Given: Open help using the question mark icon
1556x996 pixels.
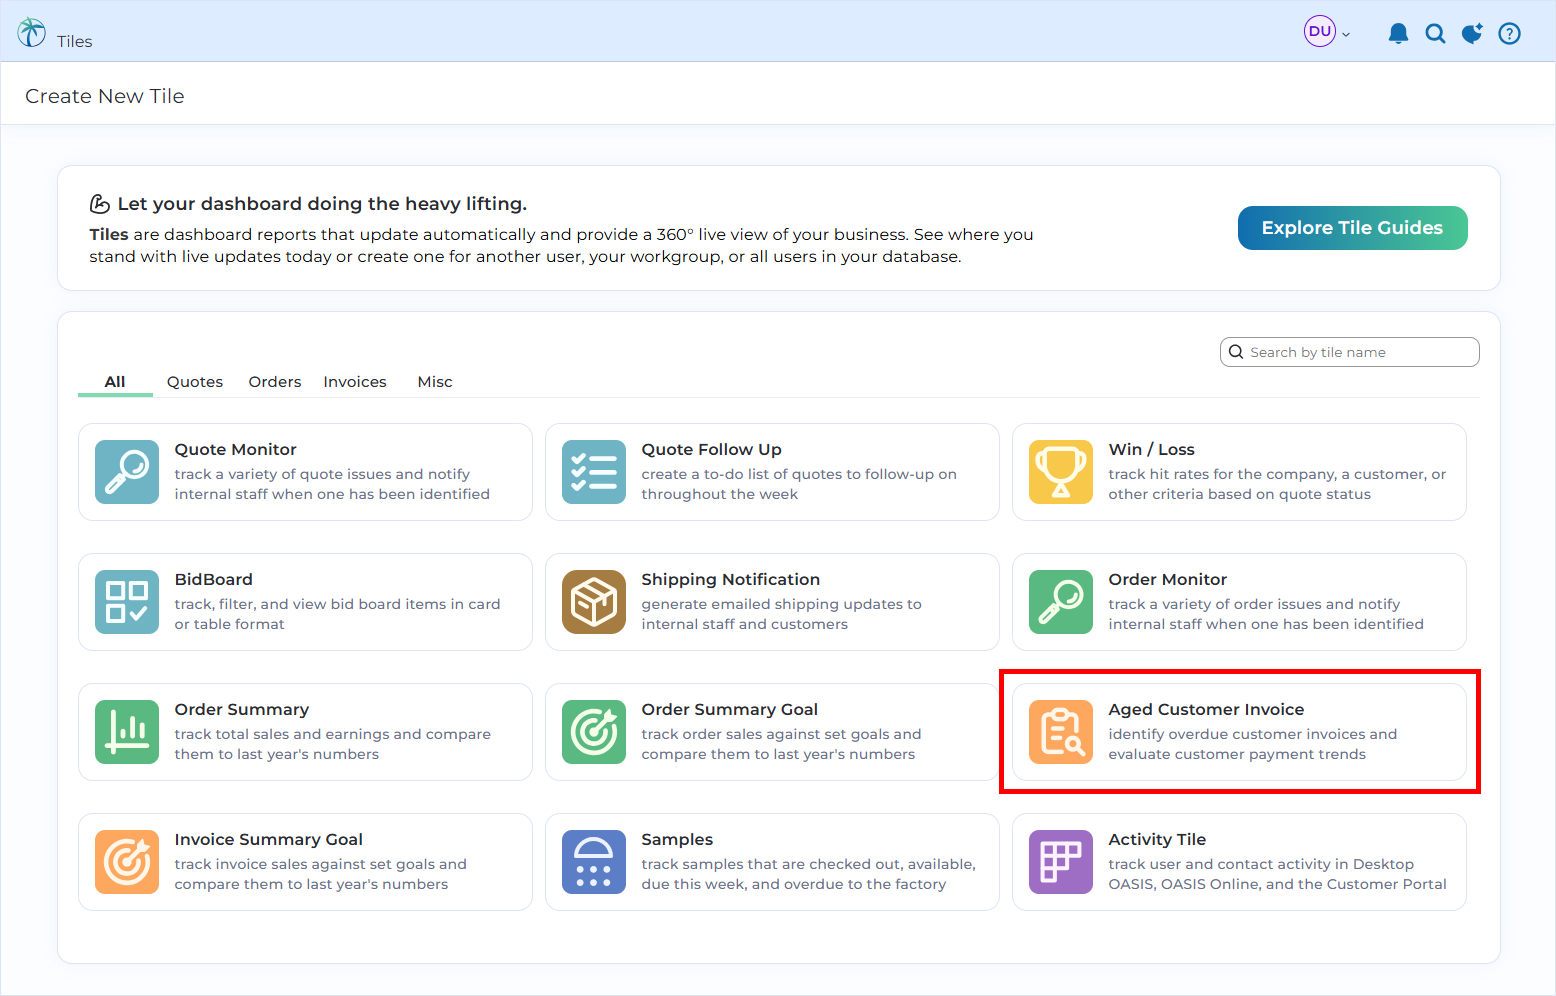Looking at the screenshot, I should click(1509, 32).
